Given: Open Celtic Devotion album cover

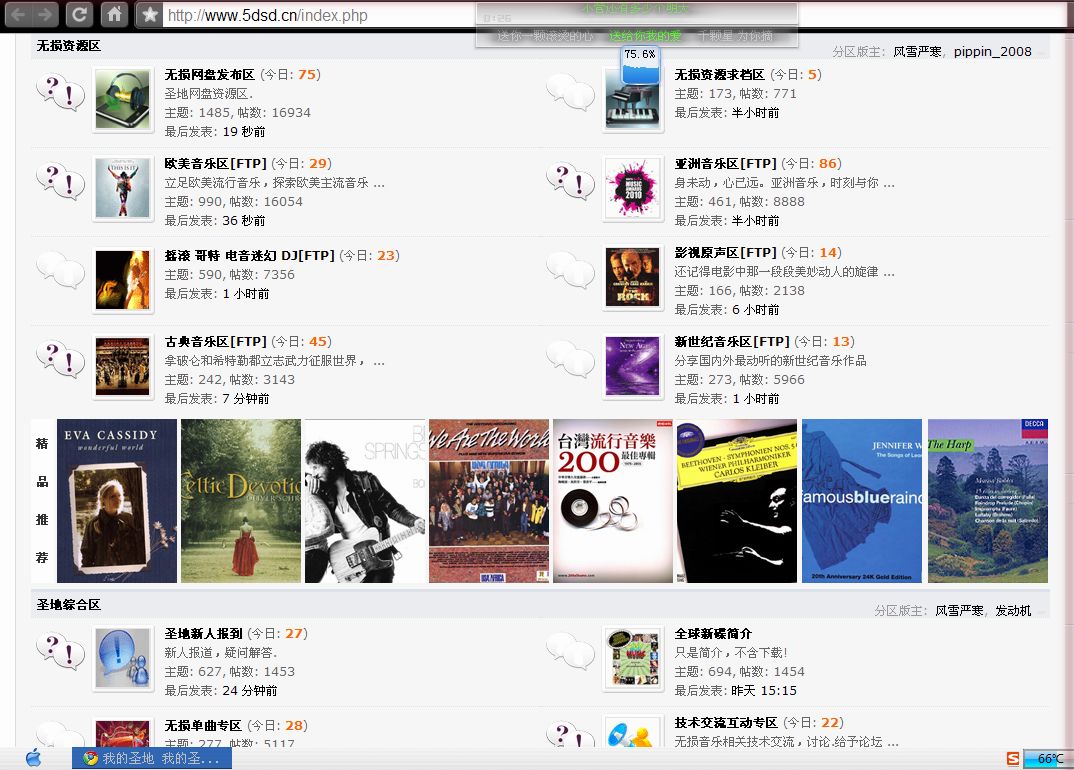Looking at the screenshot, I should (241, 501).
